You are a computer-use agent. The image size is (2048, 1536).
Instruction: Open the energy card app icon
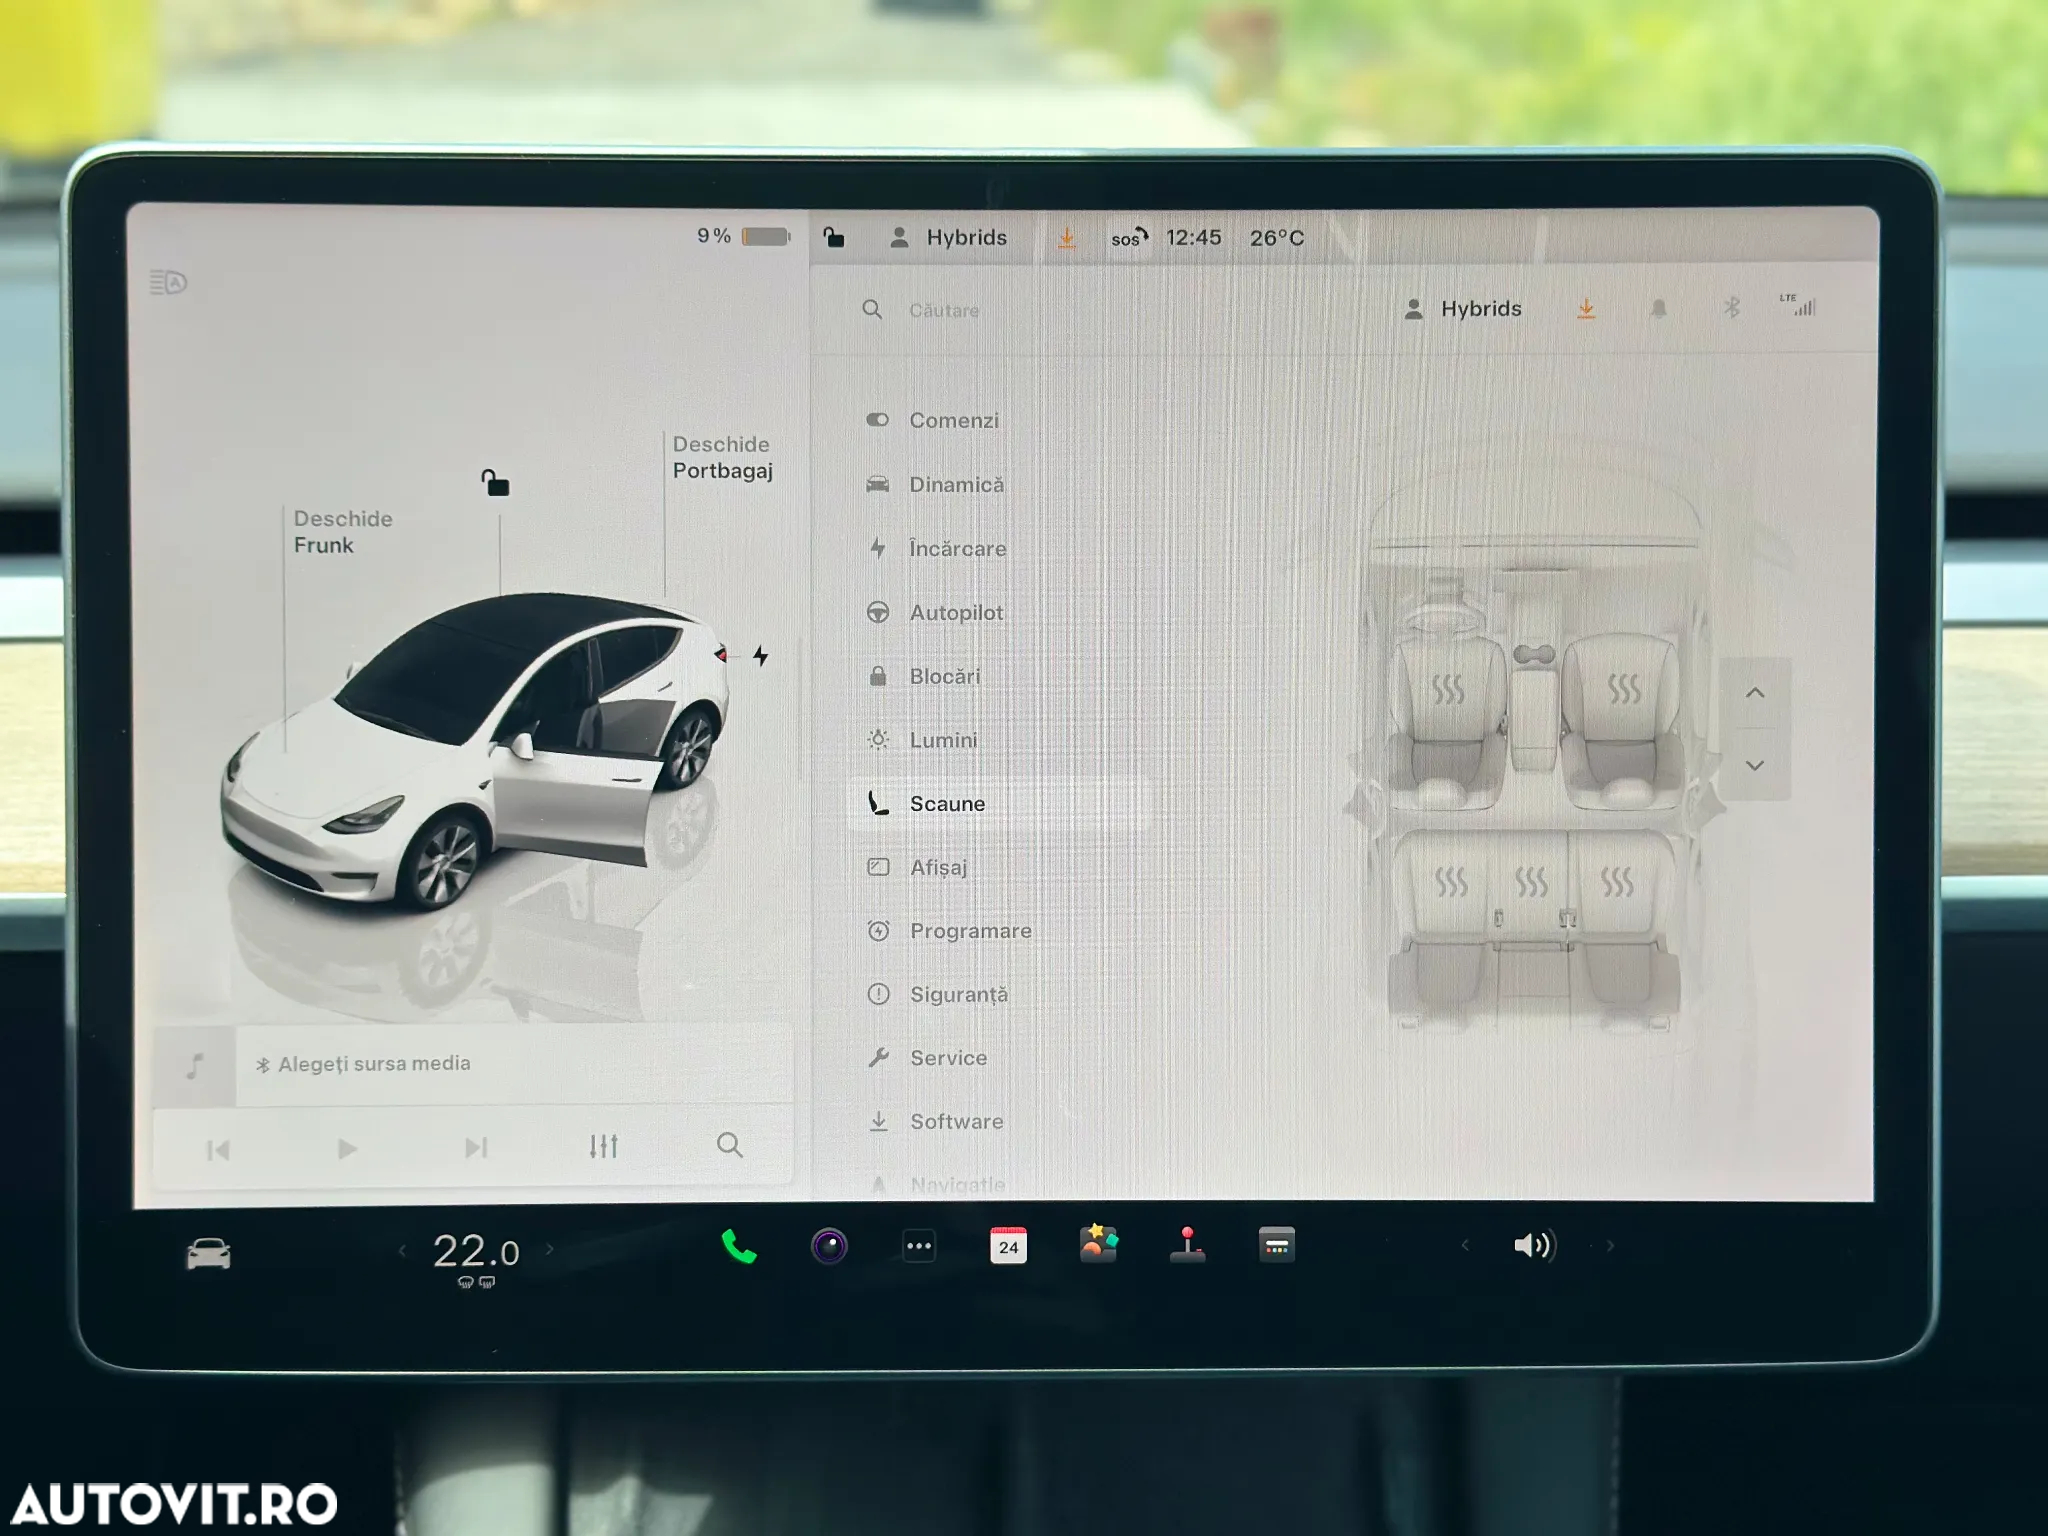click(x=1277, y=1245)
